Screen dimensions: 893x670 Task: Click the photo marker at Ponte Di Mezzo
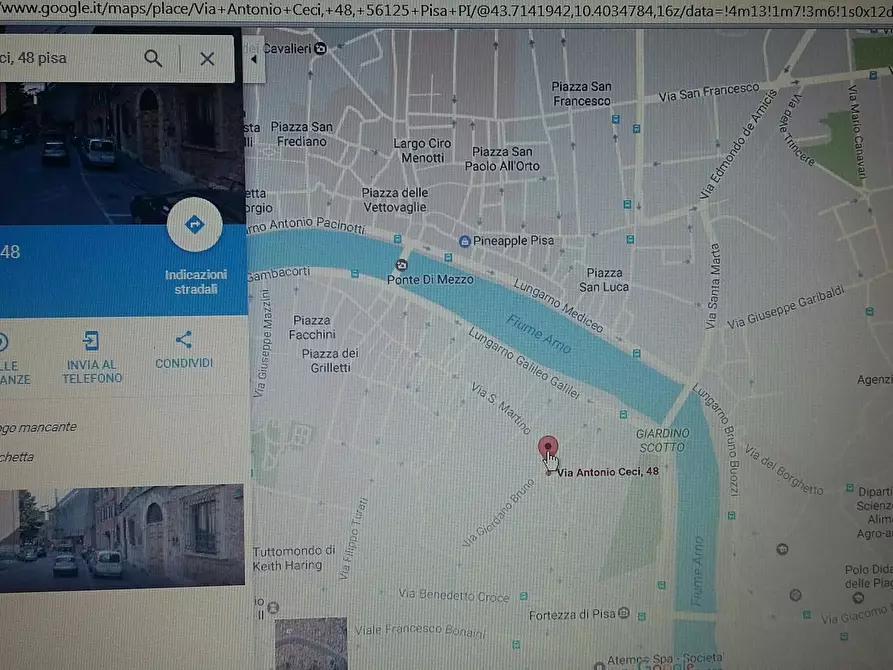(x=401, y=264)
